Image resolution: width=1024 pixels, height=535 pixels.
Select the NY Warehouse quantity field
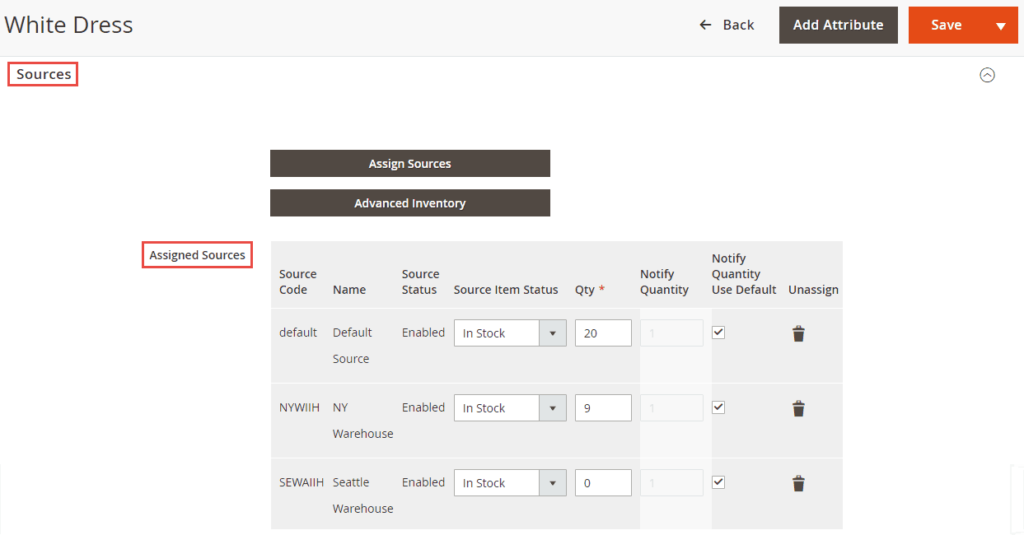point(603,408)
